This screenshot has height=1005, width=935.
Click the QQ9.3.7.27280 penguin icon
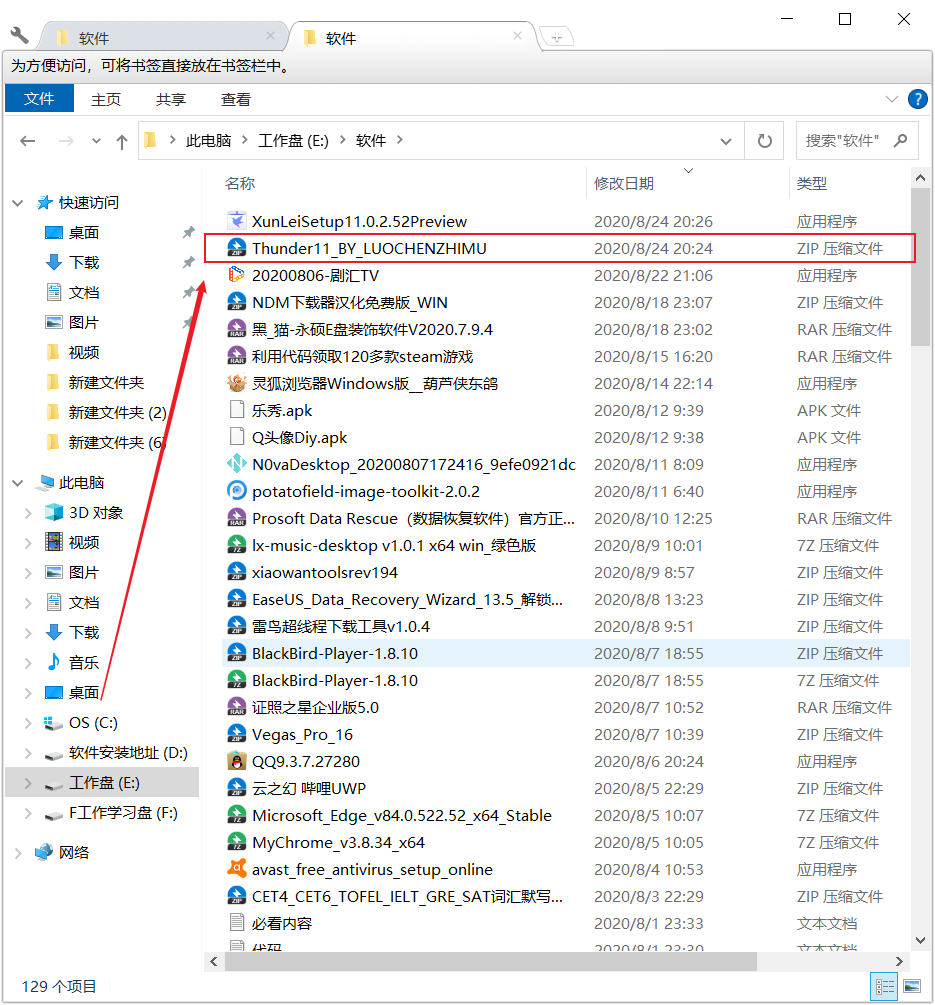(236, 761)
